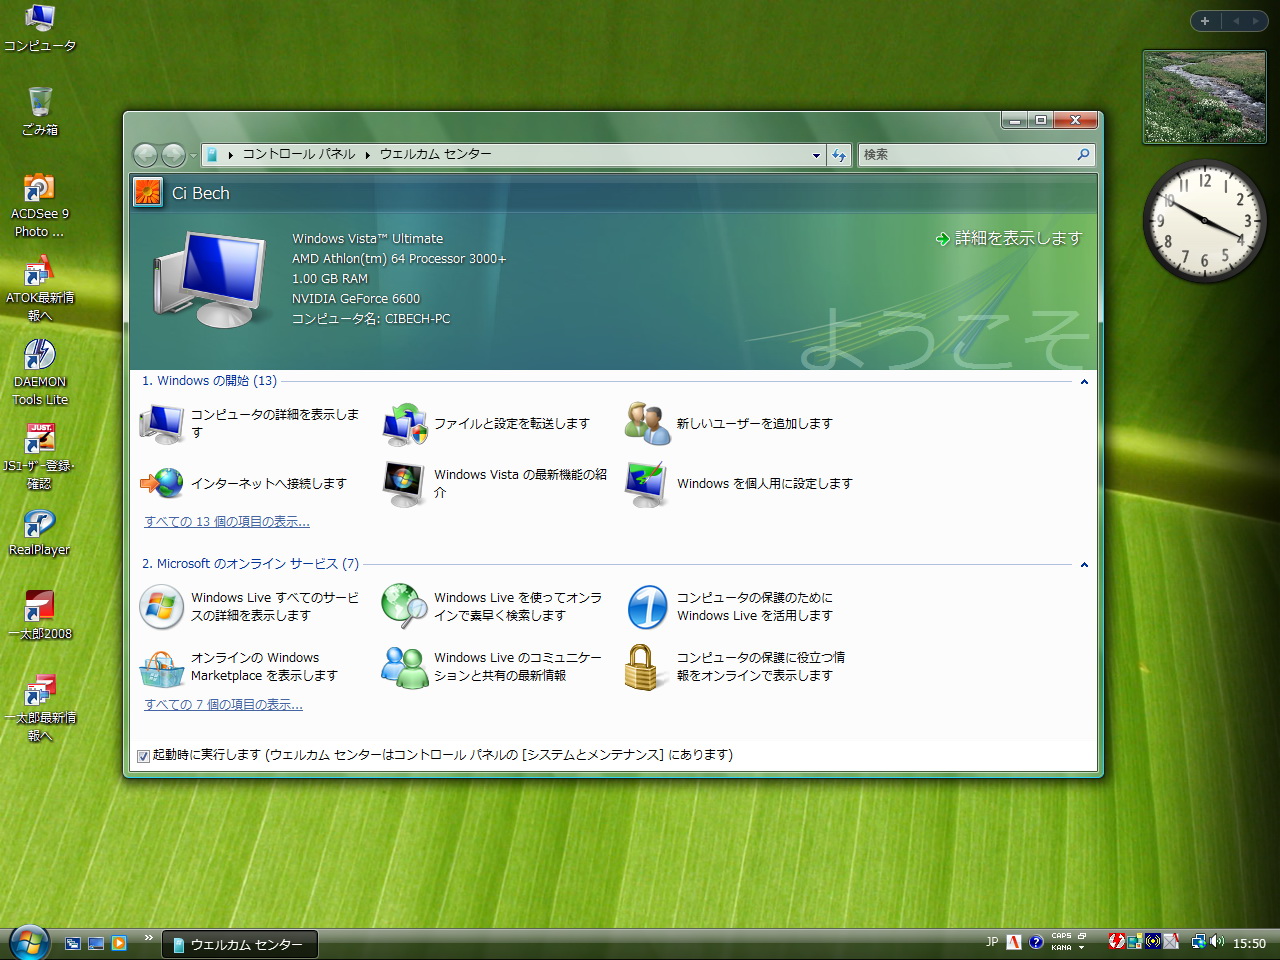Image resolution: width=1280 pixels, height=960 pixels.
Task: Click the search input field
Action: pos(965,155)
